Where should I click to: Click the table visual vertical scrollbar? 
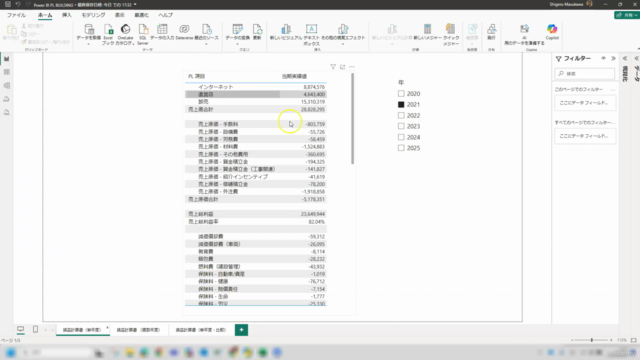click(352, 118)
